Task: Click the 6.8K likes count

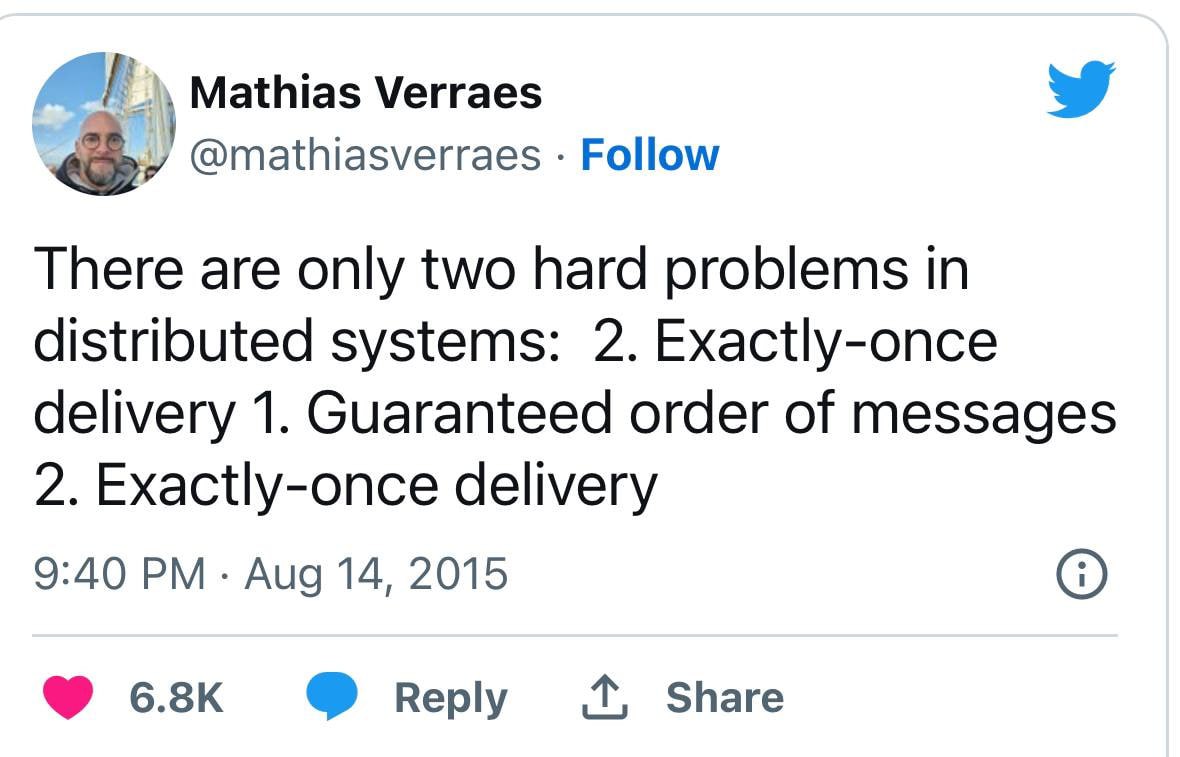Action: (x=176, y=697)
